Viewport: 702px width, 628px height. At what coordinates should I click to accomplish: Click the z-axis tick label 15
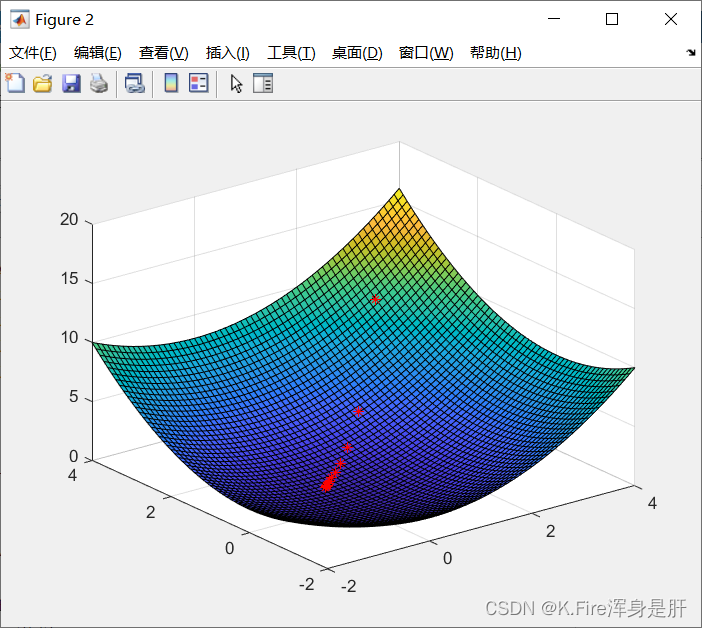(69, 279)
